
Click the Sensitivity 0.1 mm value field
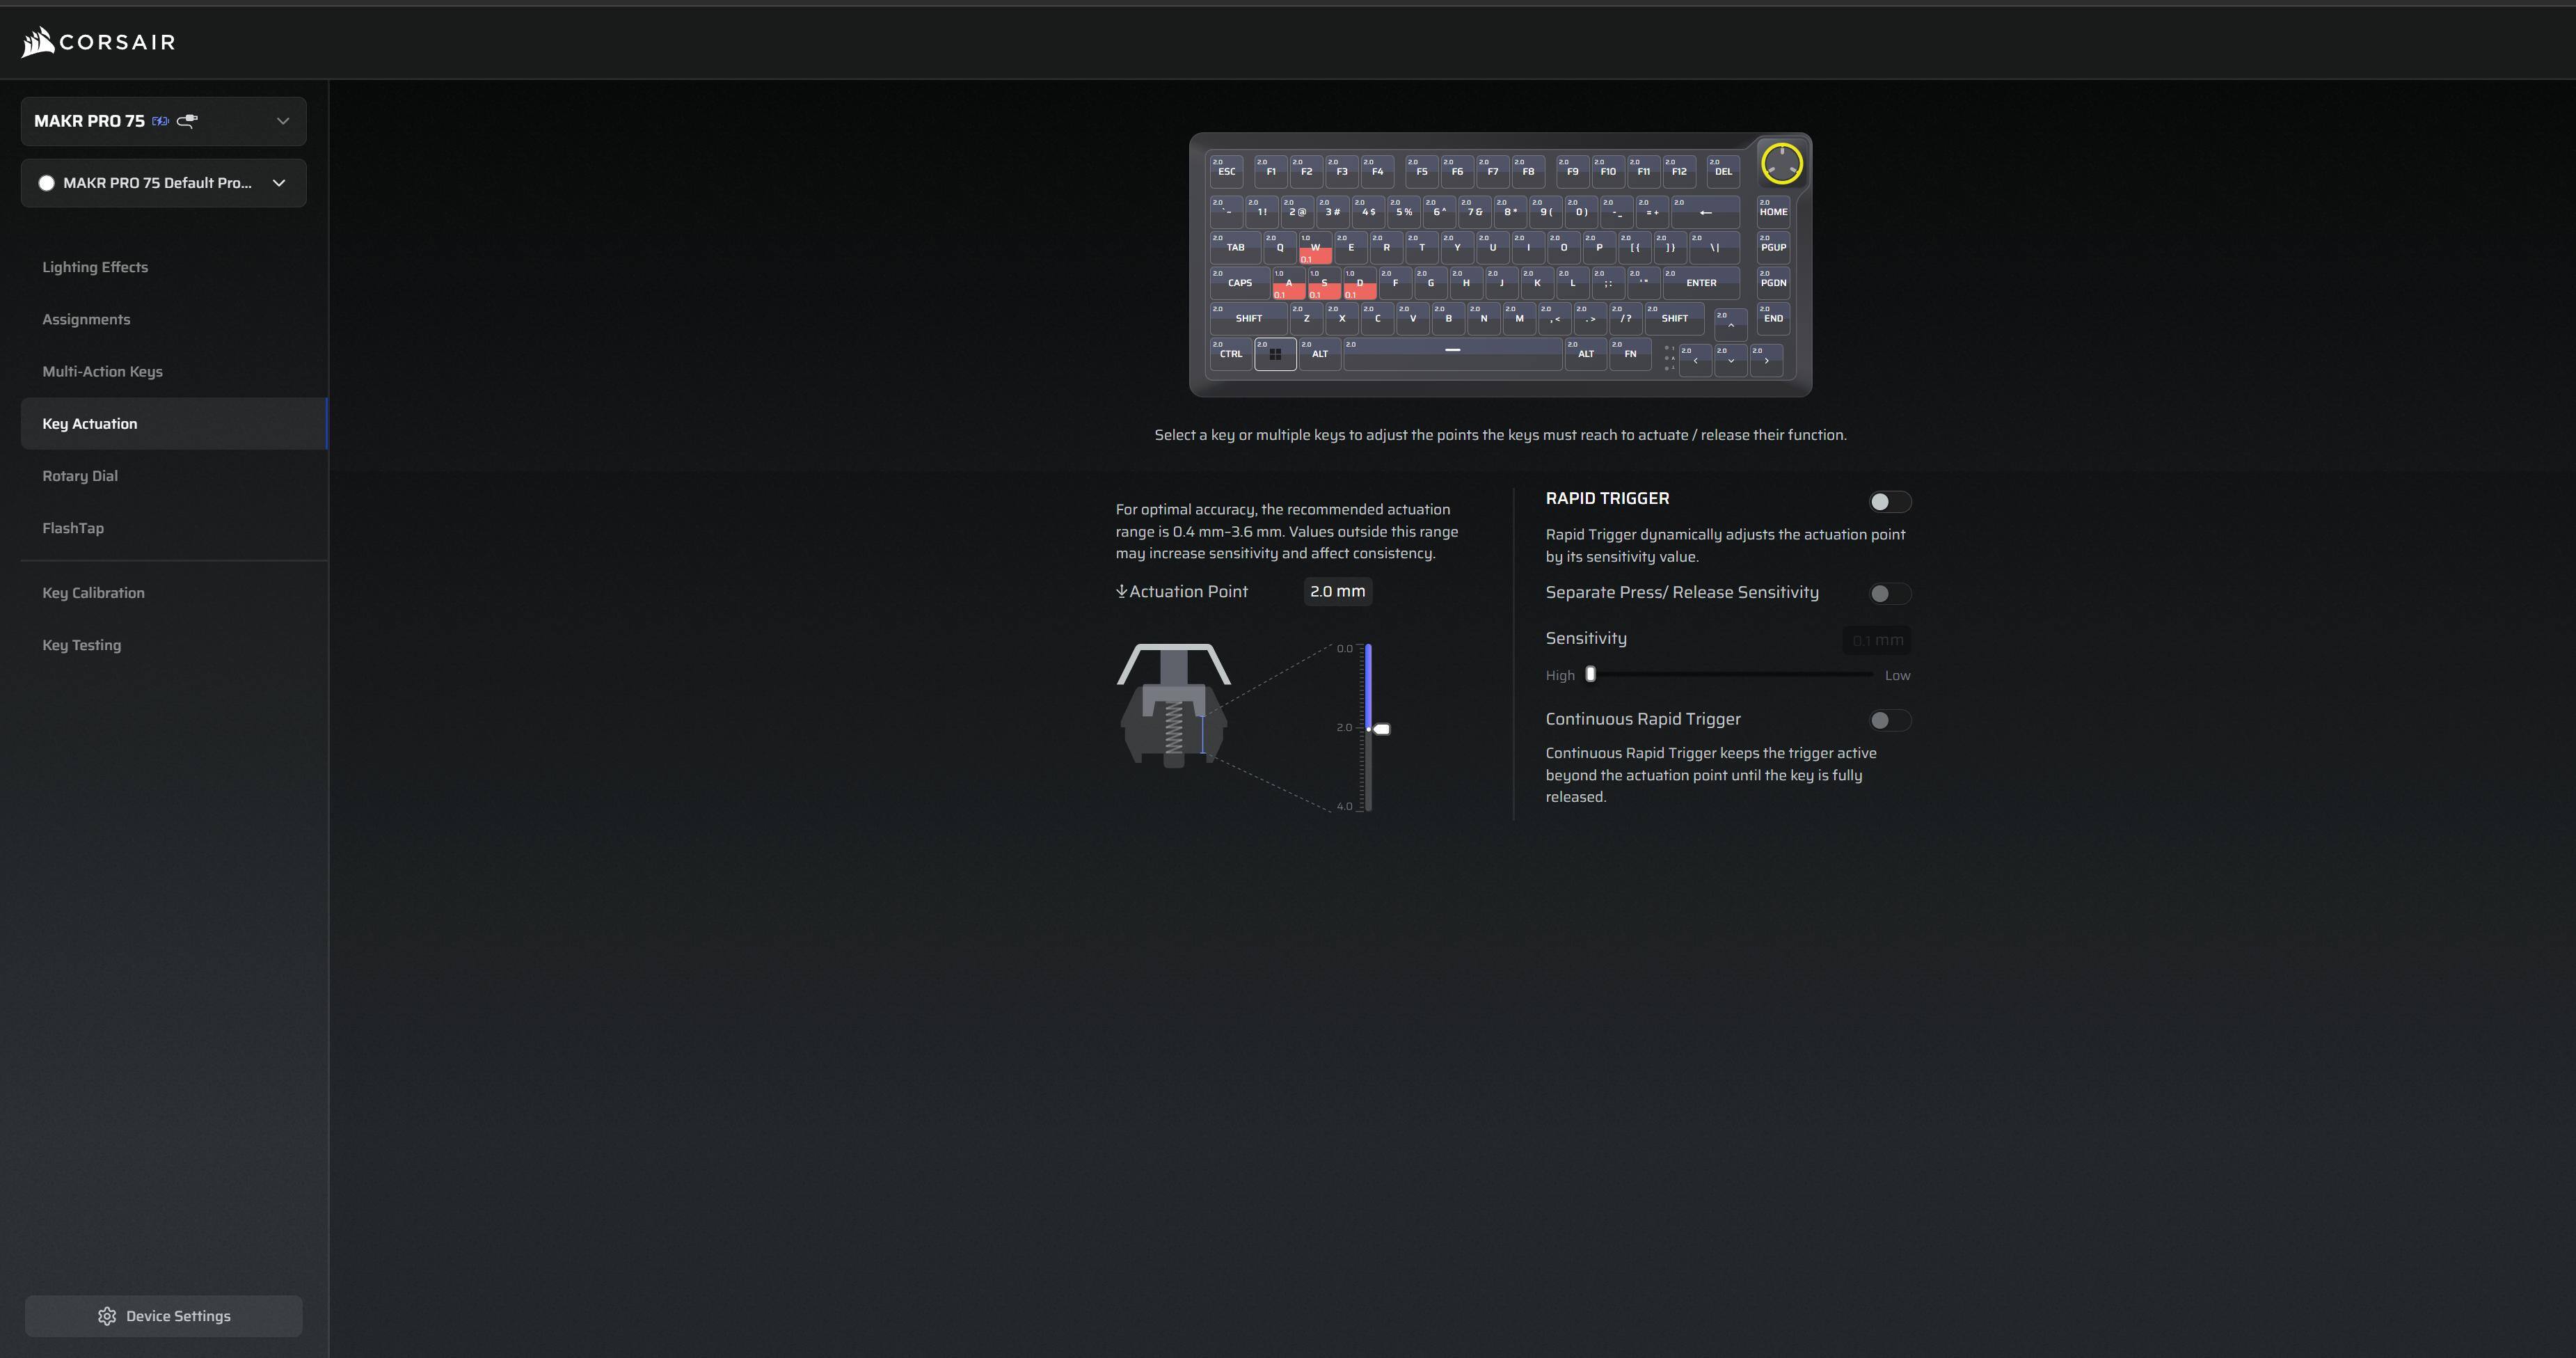pyautogui.click(x=1877, y=640)
